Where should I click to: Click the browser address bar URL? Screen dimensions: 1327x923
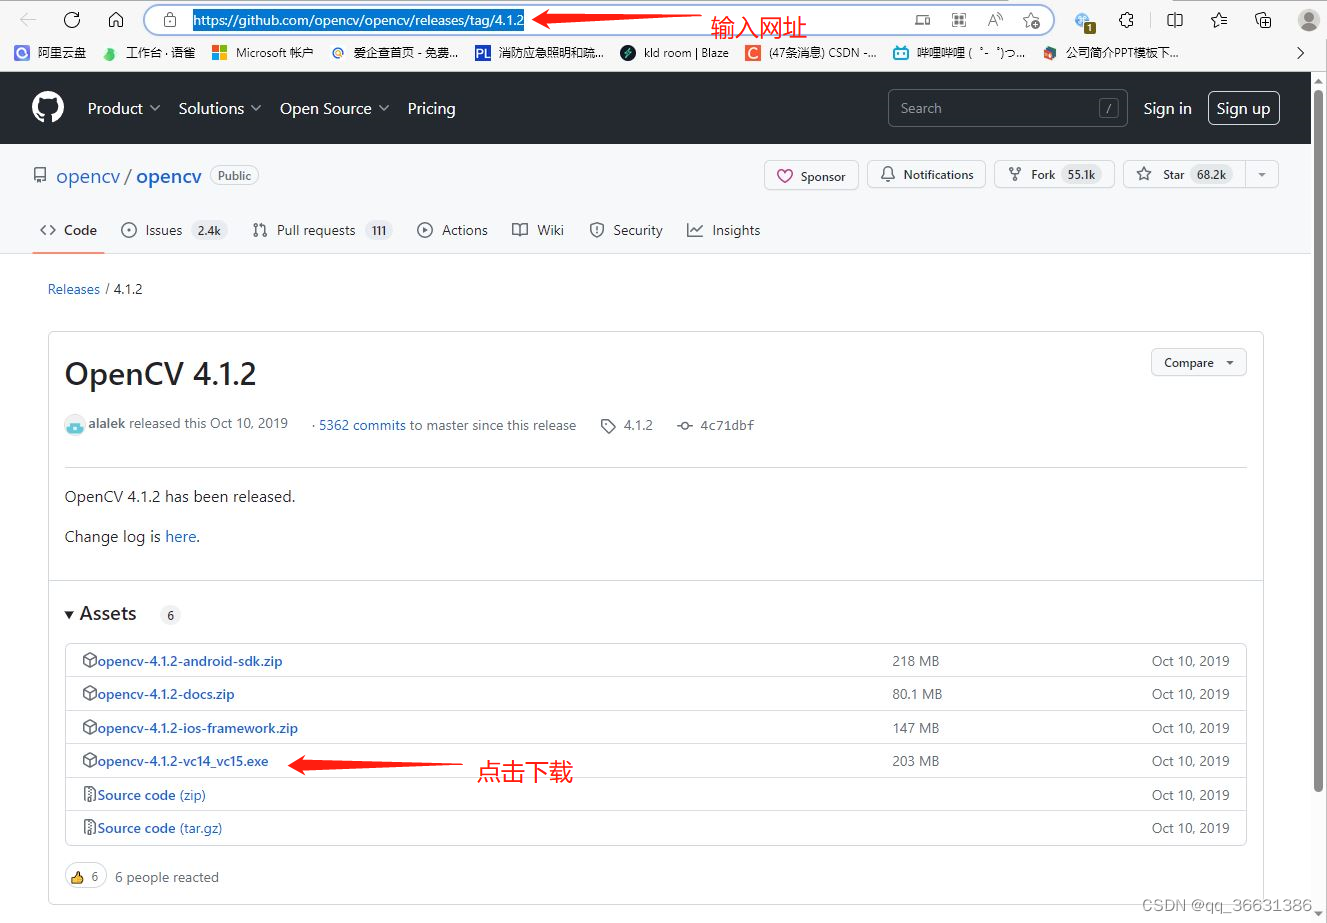(358, 20)
